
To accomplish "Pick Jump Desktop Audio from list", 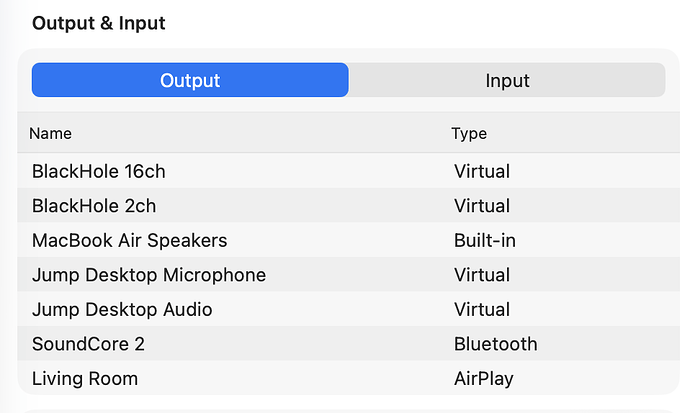I will coord(122,310).
